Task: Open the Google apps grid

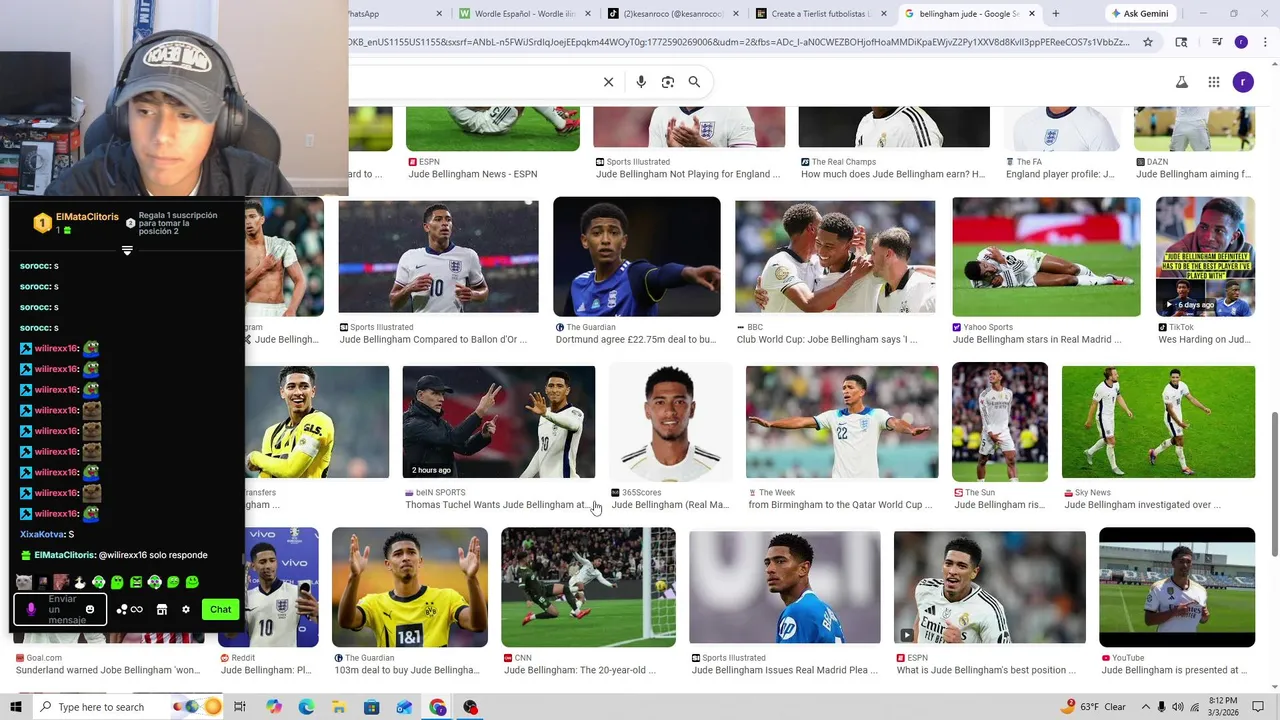Action: pyautogui.click(x=1213, y=82)
